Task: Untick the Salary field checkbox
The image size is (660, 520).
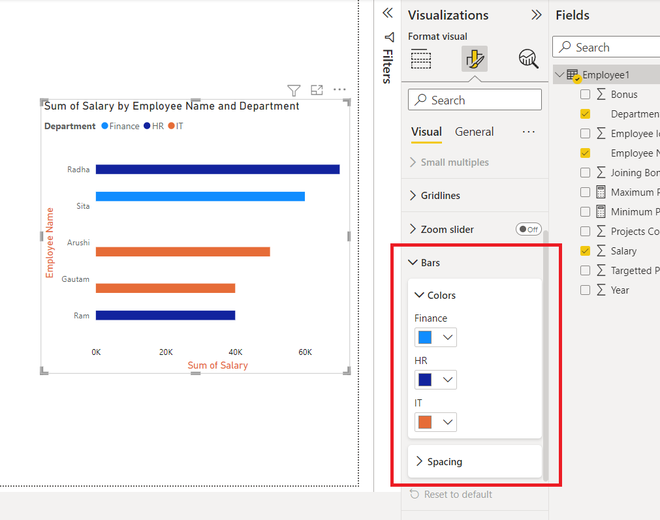Action: pyautogui.click(x=585, y=251)
